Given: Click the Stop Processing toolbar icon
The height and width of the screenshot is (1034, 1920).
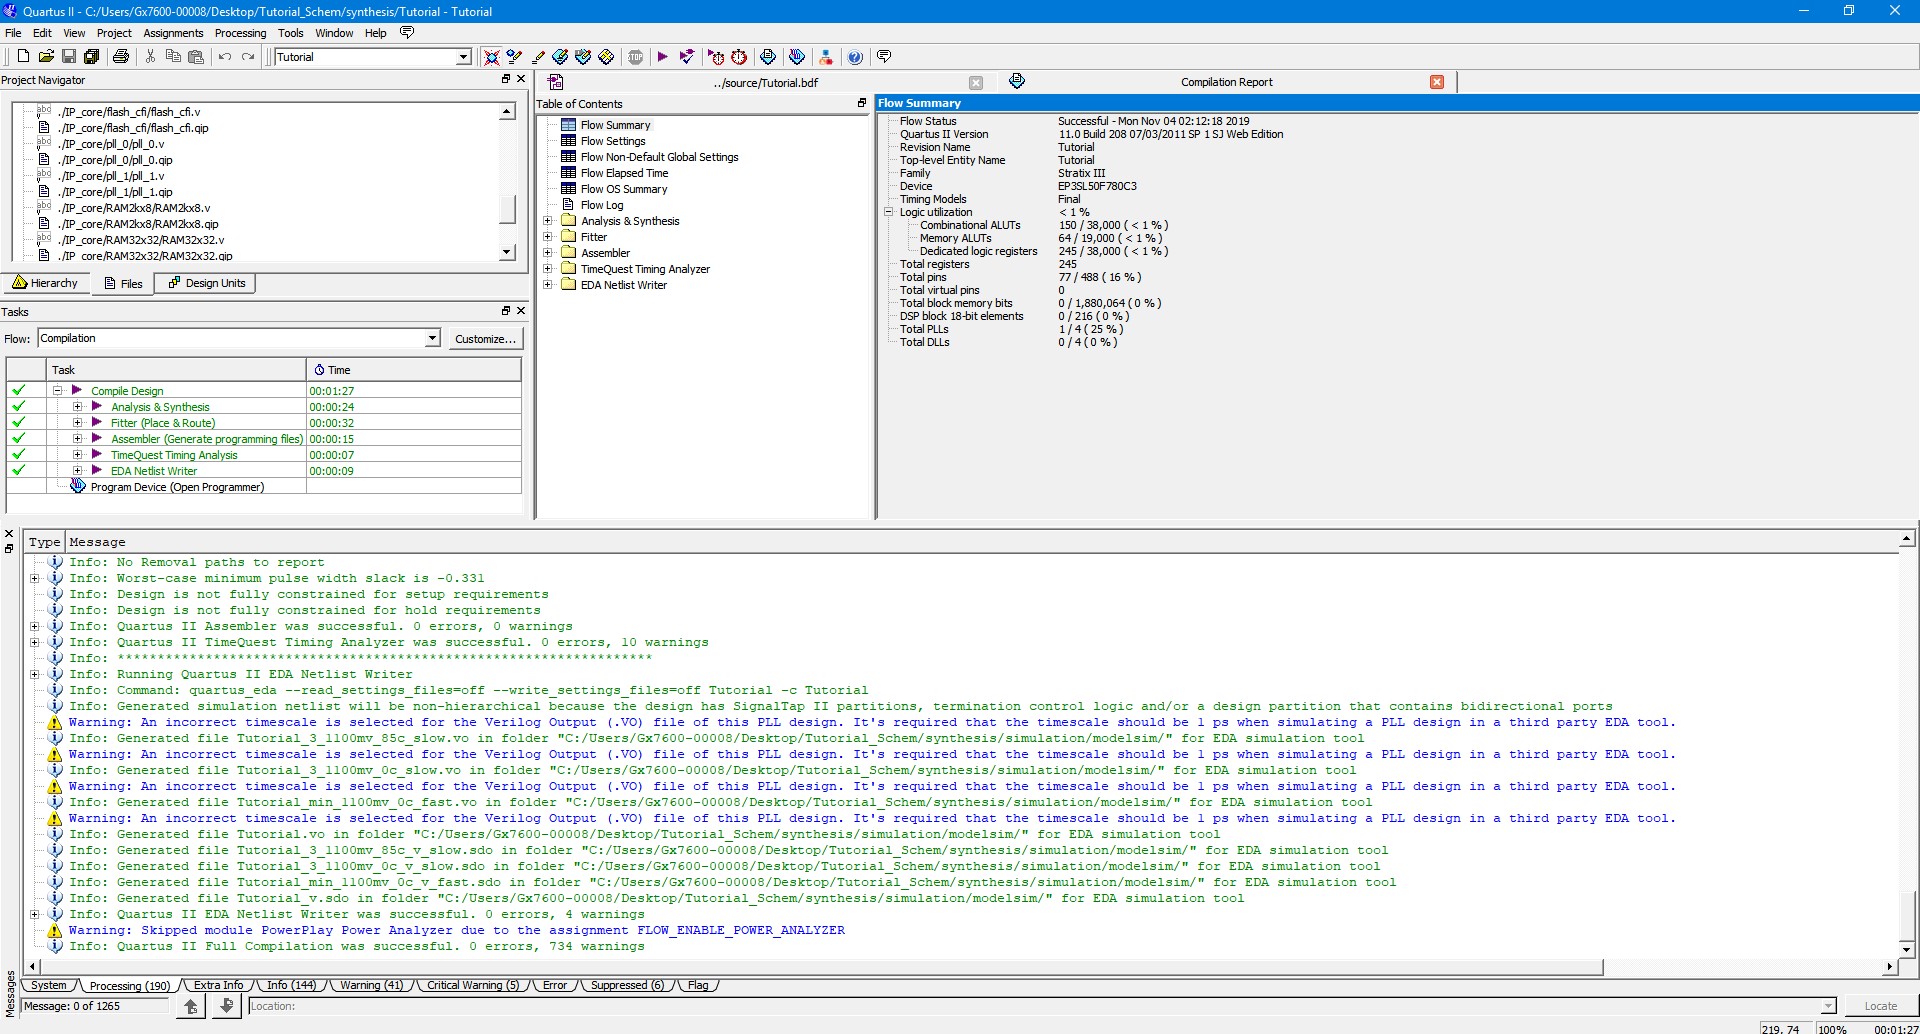Looking at the screenshot, I should pos(635,57).
